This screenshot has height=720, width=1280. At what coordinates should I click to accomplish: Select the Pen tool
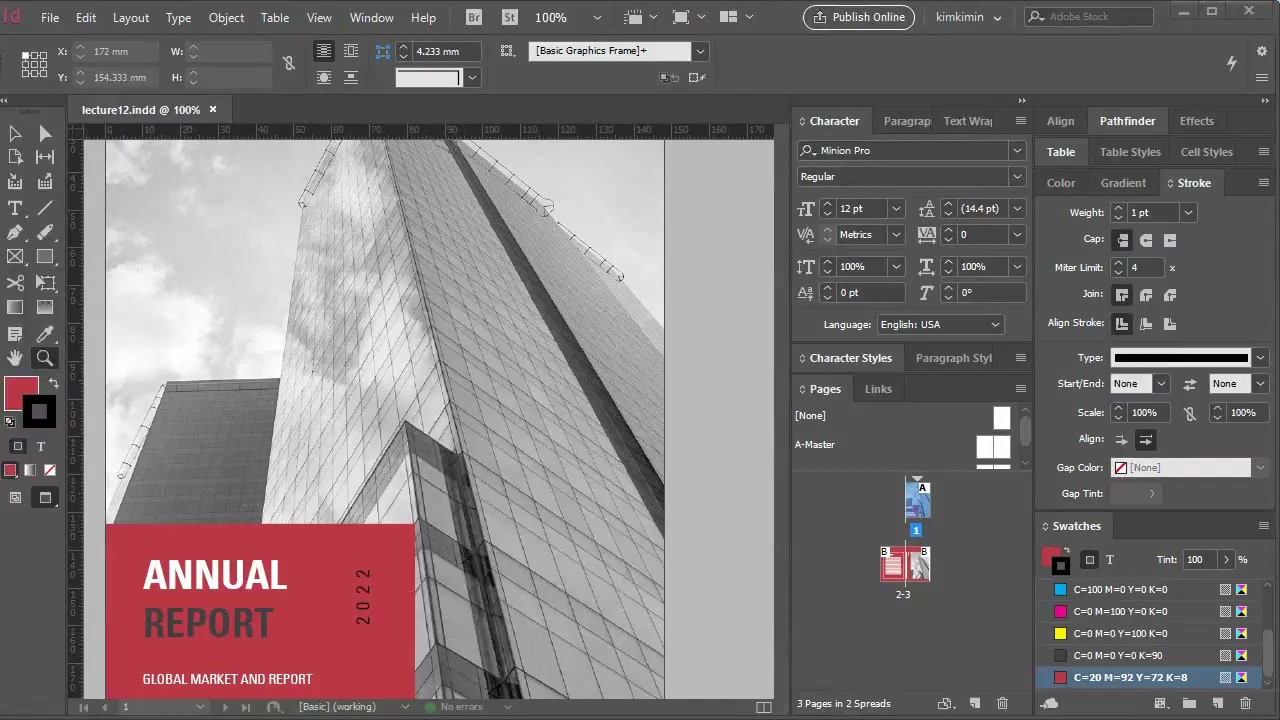coord(15,233)
